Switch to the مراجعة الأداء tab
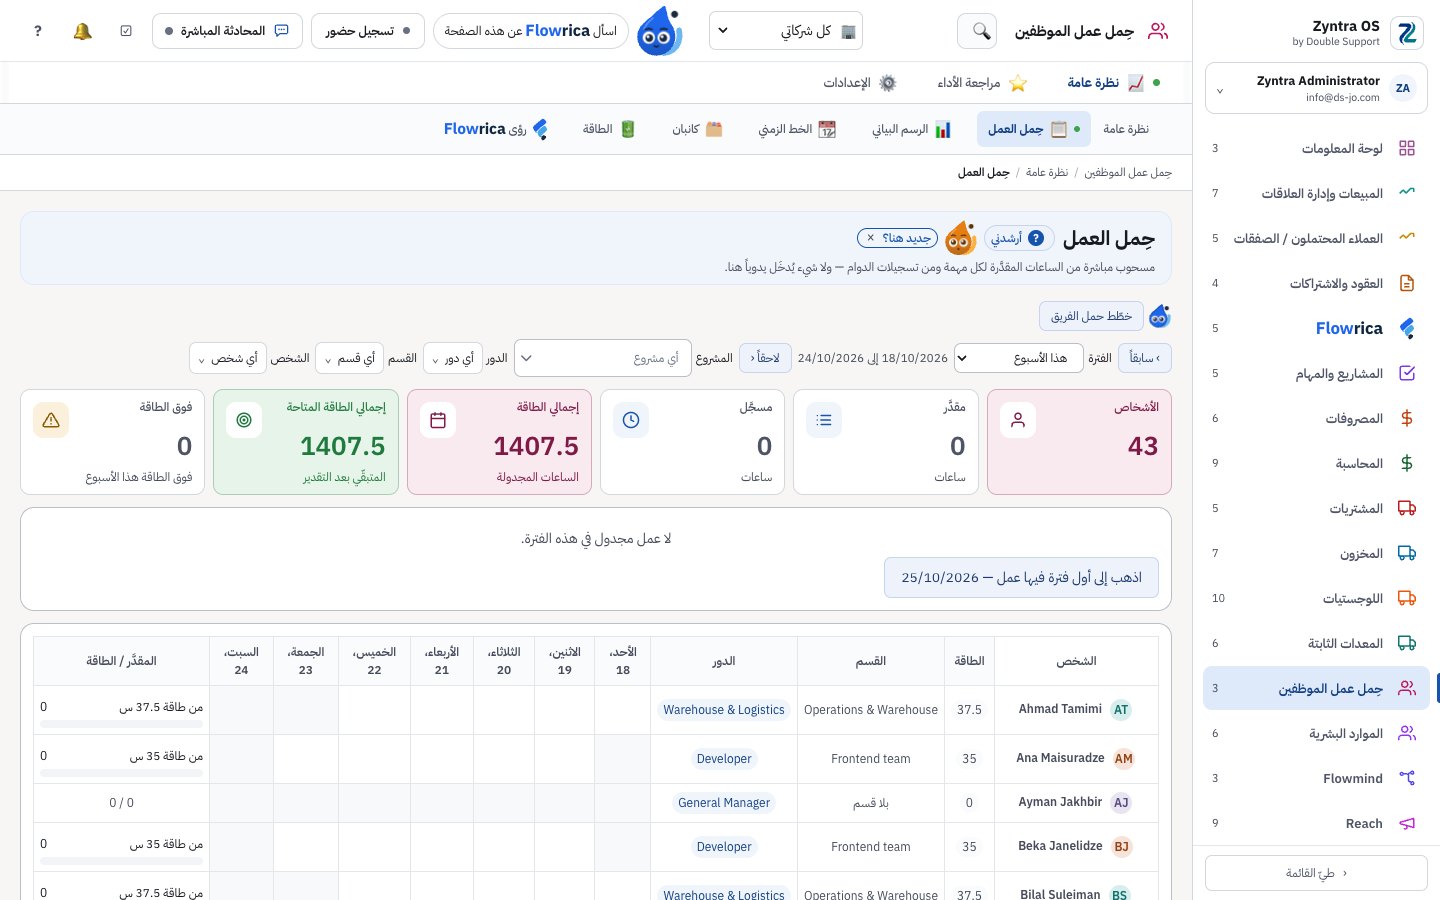 [x=982, y=83]
